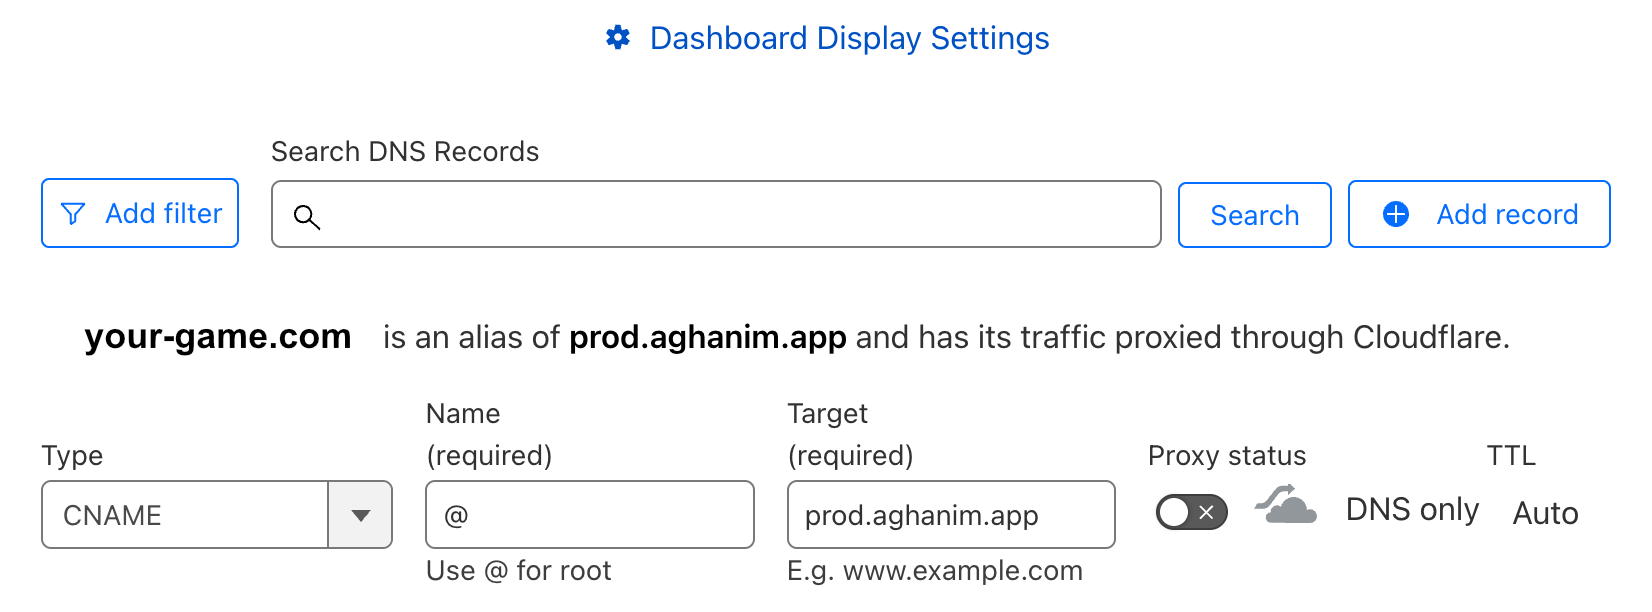Click the X symbol inside the proxy toggle
Screen dimensions: 1652x612
pyautogui.click(x=1204, y=512)
